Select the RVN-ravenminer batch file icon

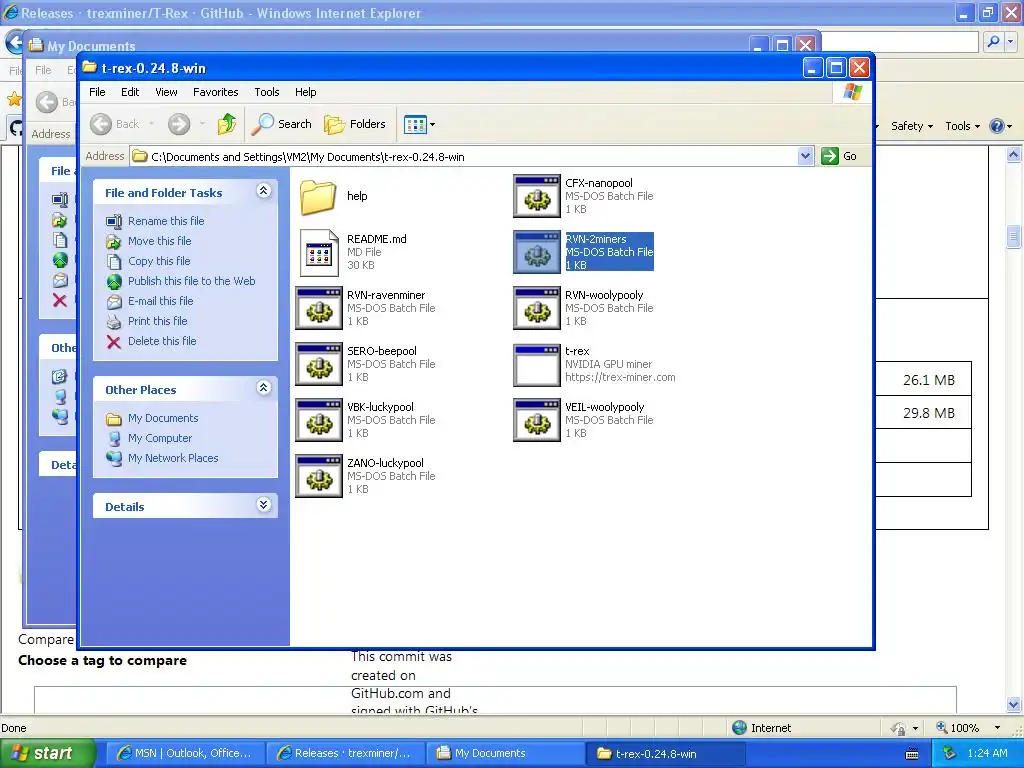tap(319, 308)
